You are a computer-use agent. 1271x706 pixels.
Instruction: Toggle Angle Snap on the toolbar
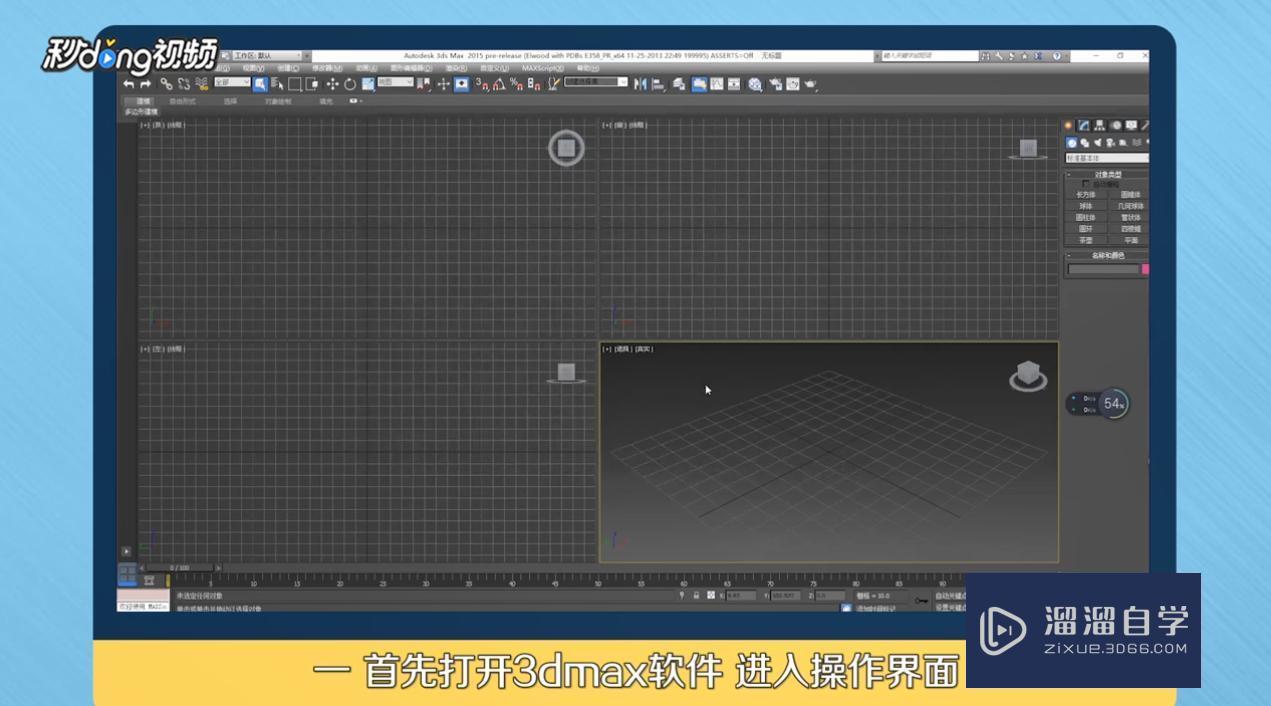(x=498, y=84)
